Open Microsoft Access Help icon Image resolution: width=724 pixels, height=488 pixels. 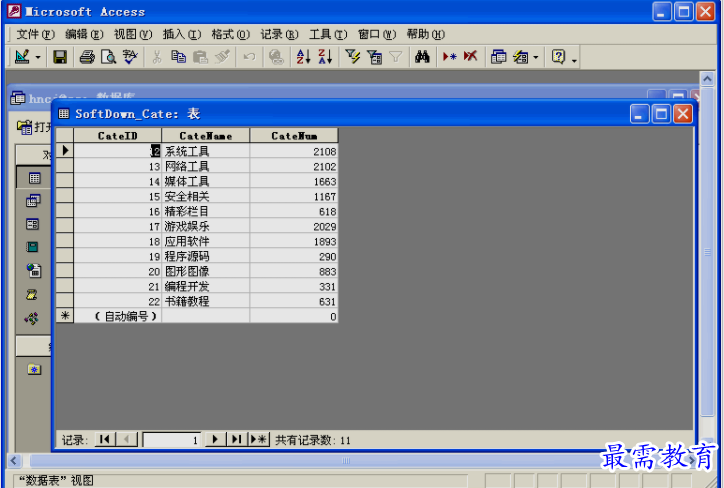point(558,57)
